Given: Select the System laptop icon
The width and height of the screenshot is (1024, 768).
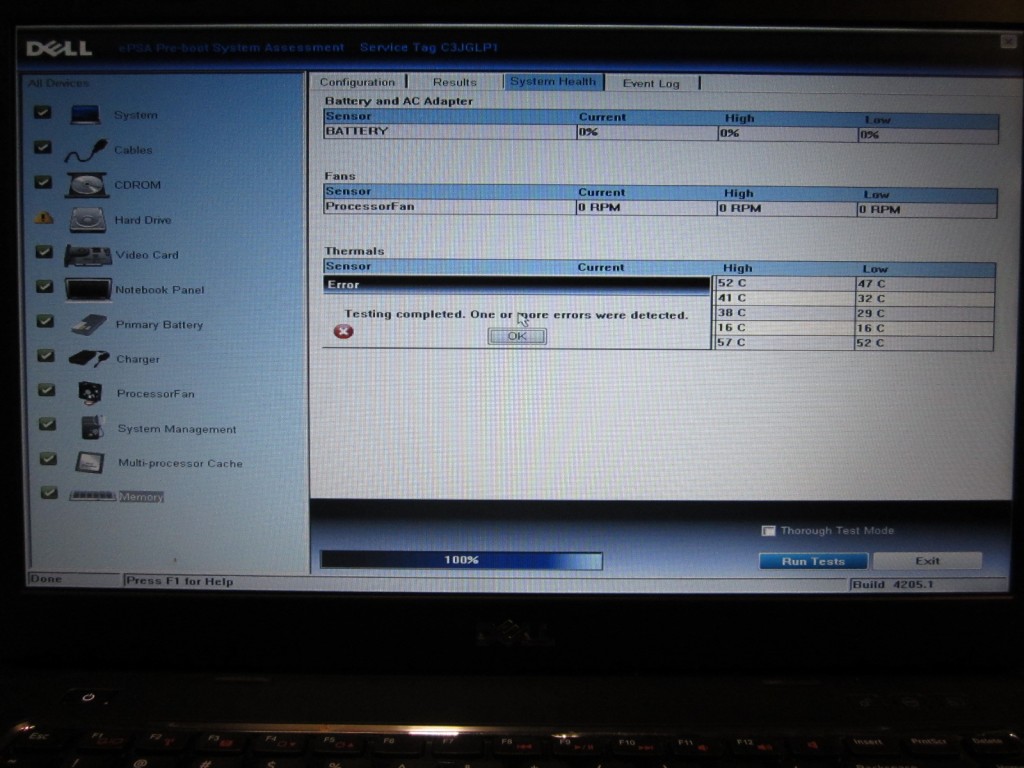Looking at the screenshot, I should 86,115.
